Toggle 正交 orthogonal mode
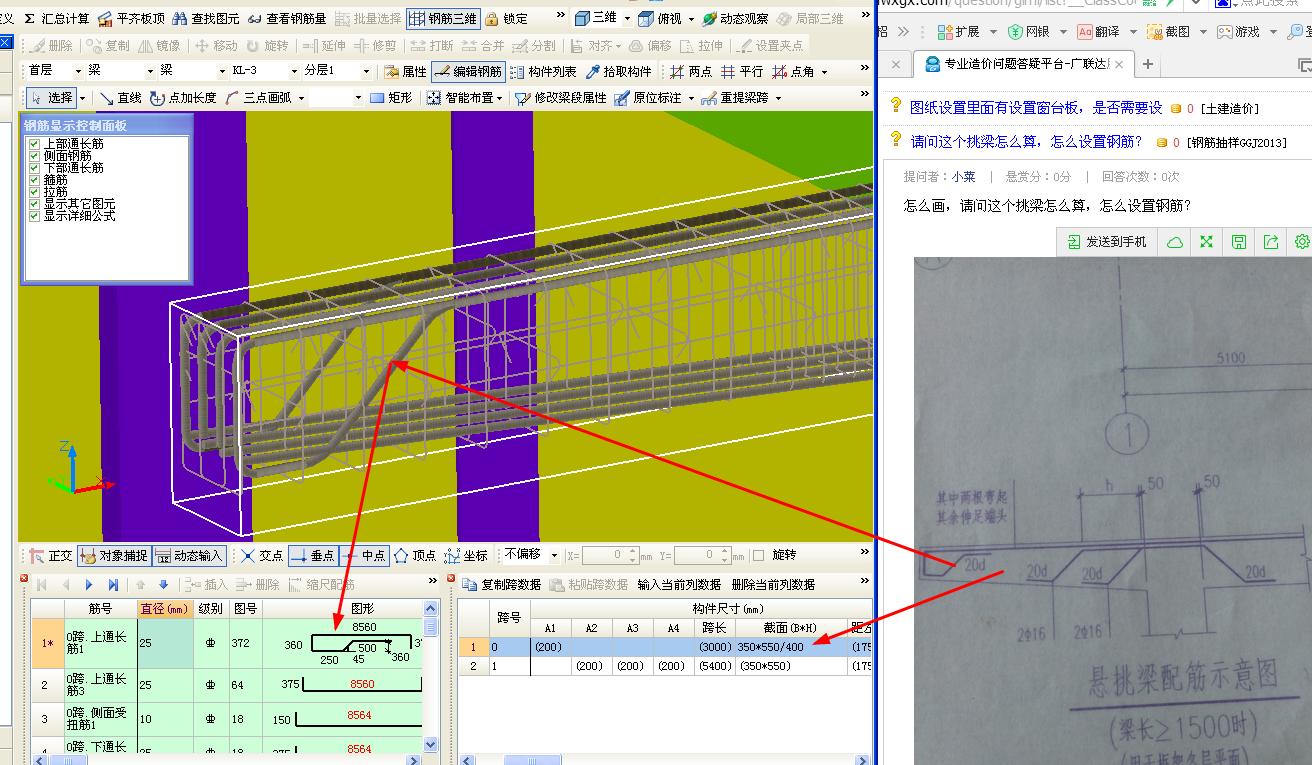This screenshot has width=1312, height=765. (51, 555)
